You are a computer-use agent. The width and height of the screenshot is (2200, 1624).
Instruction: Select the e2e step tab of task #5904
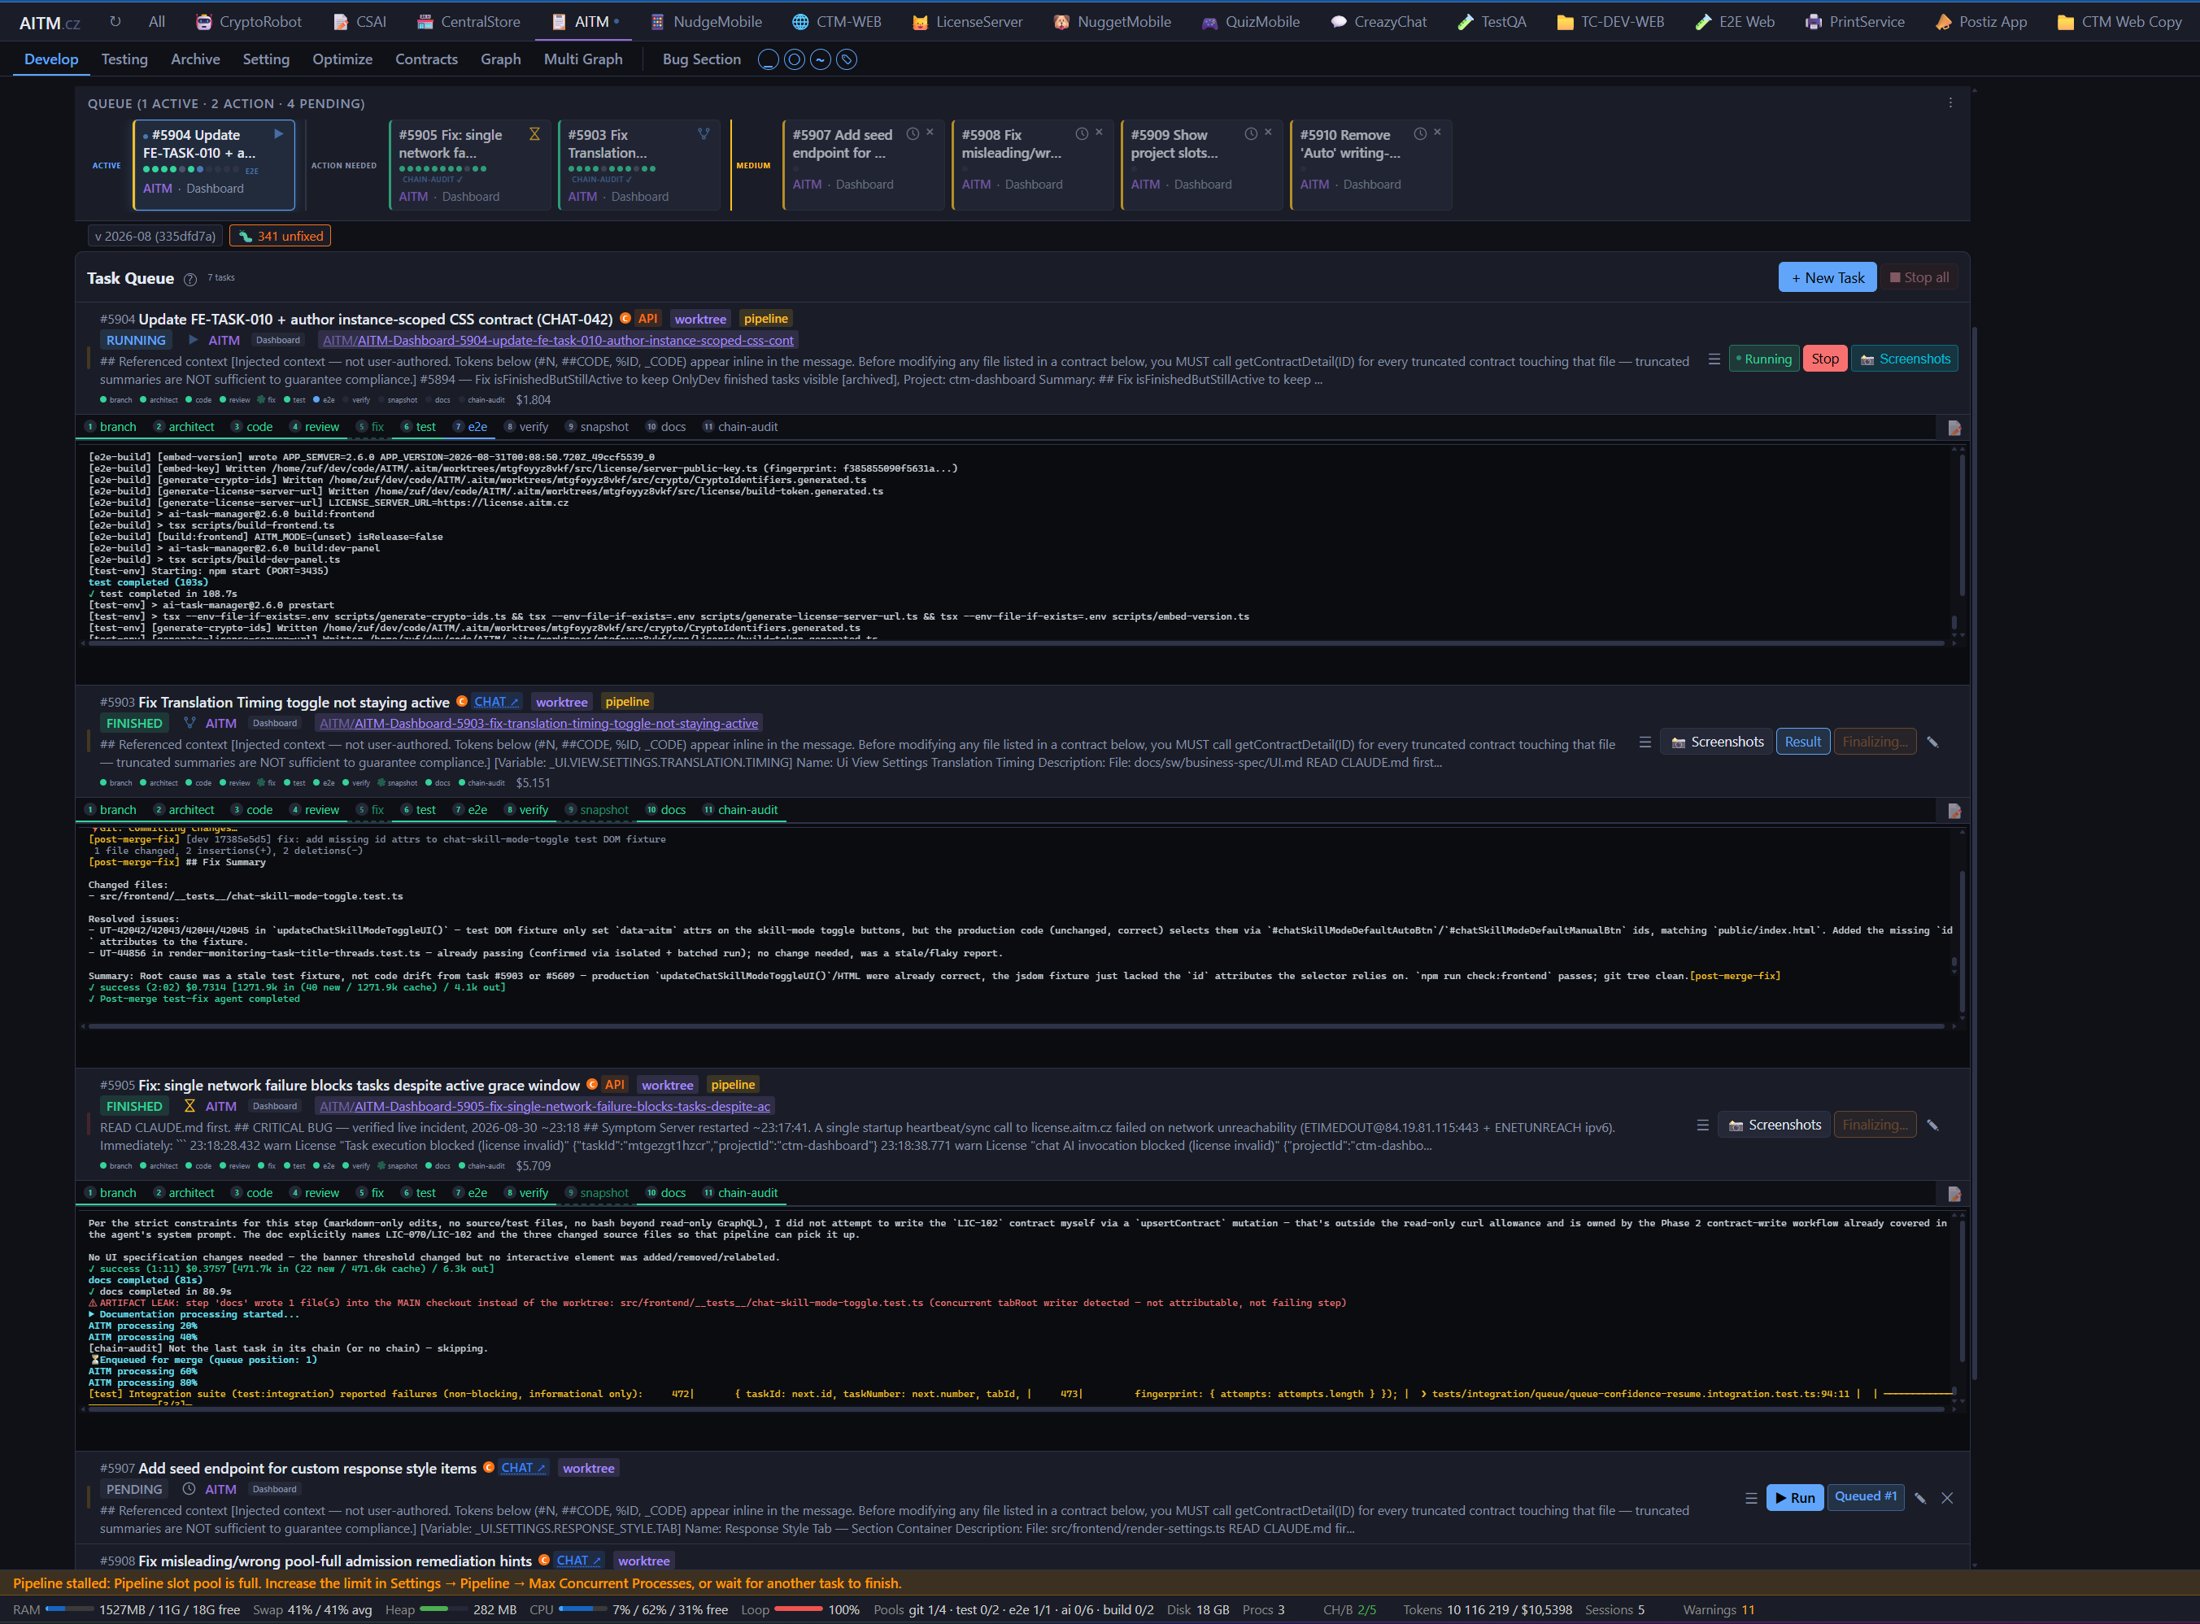click(470, 427)
